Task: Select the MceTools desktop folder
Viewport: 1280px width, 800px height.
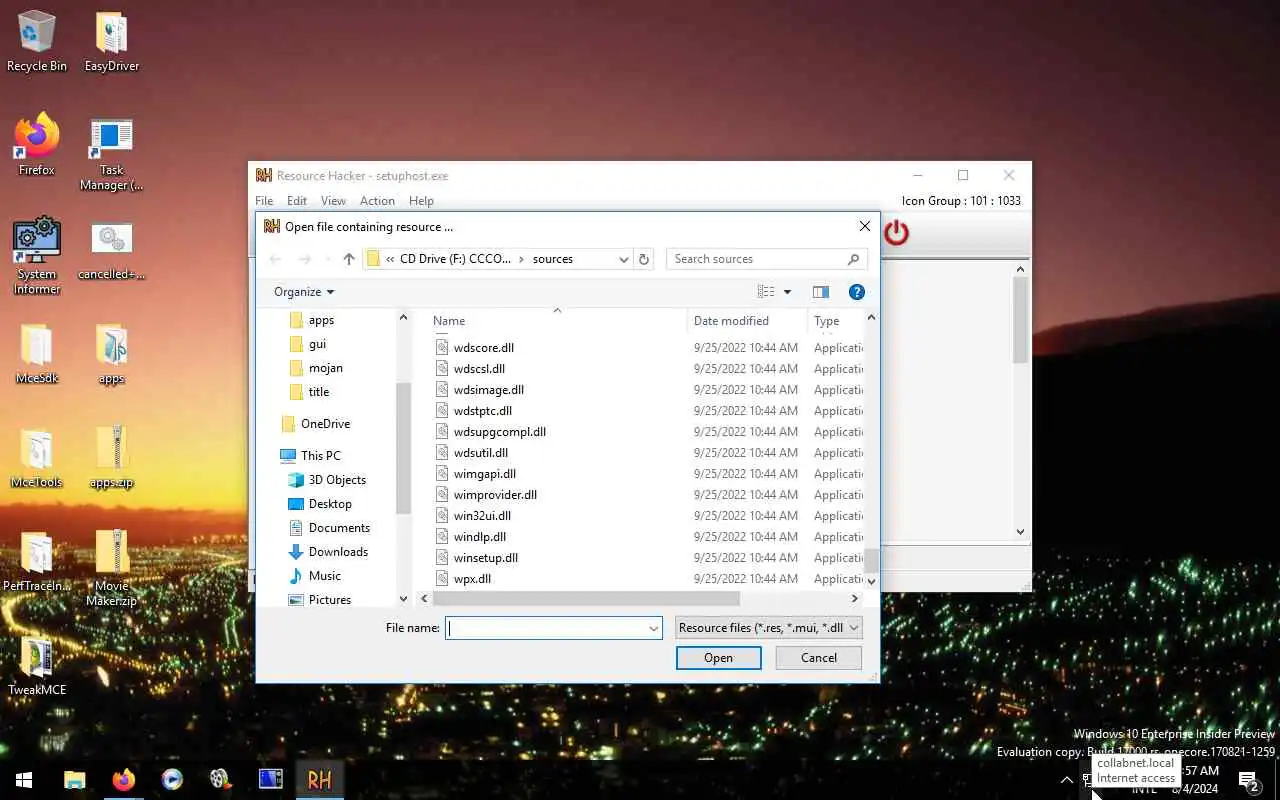Action: click(37, 458)
